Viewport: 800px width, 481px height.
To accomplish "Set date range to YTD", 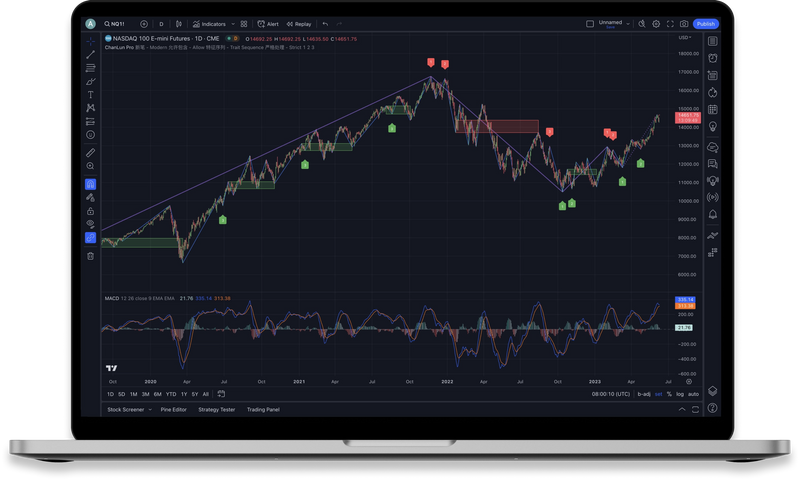I will point(171,394).
